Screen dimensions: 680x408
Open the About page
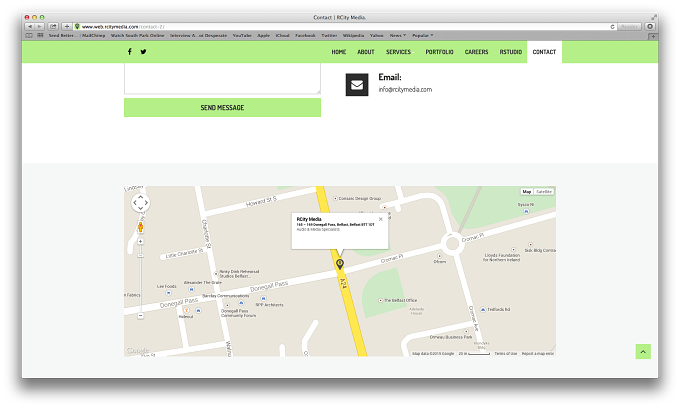coord(366,52)
